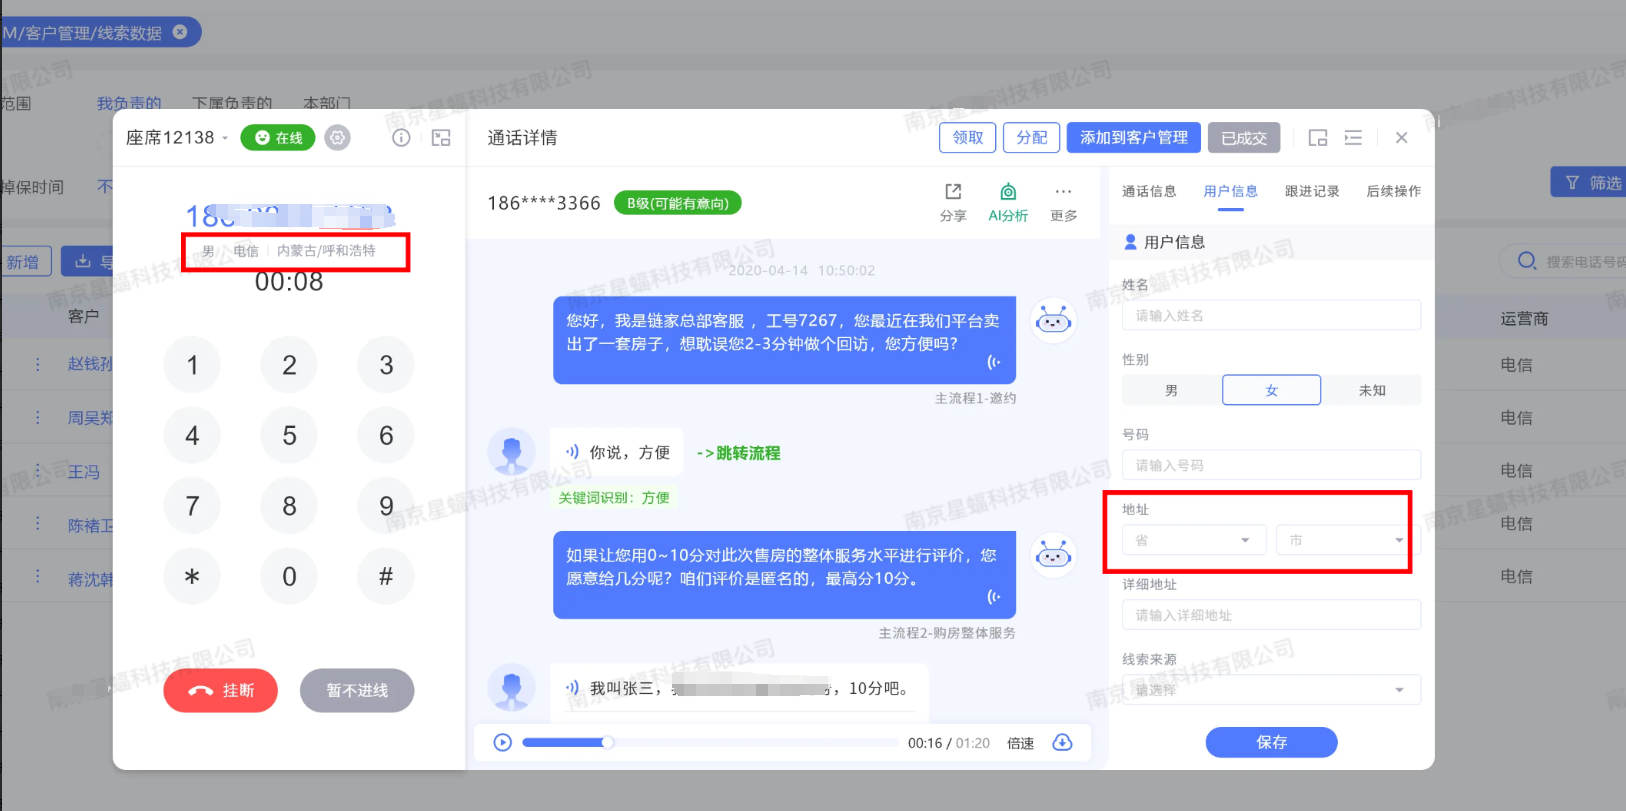Switch to the 通话信息 tab
This screenshot has width=1626, height=811.
click(x=1149, y=191)
